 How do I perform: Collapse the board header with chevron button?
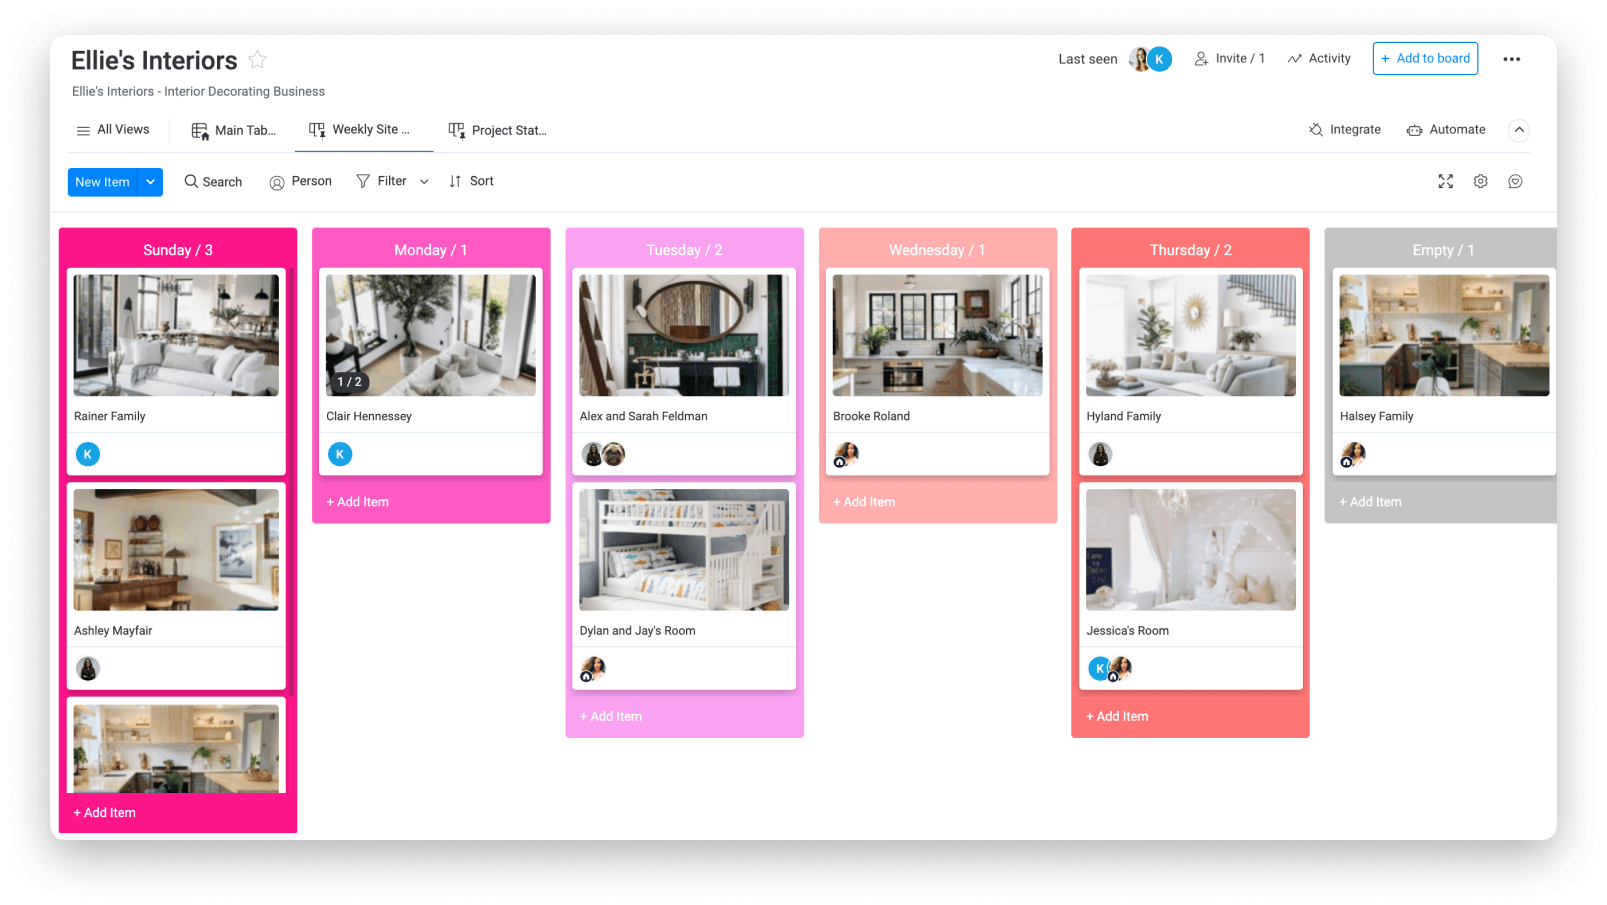tap(1518, 130)
